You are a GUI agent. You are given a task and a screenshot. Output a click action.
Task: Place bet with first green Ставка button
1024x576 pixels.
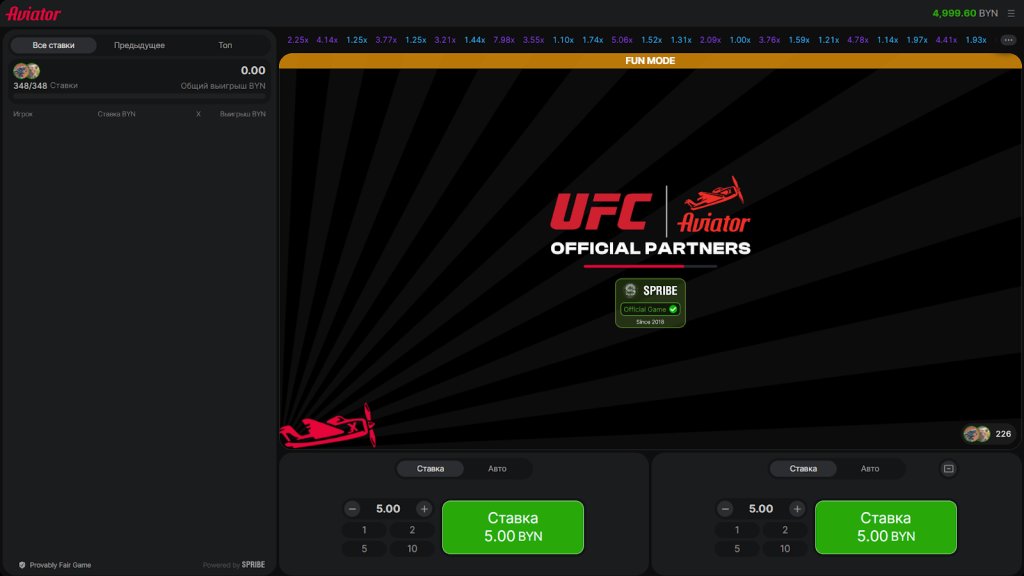pos(512,527)
